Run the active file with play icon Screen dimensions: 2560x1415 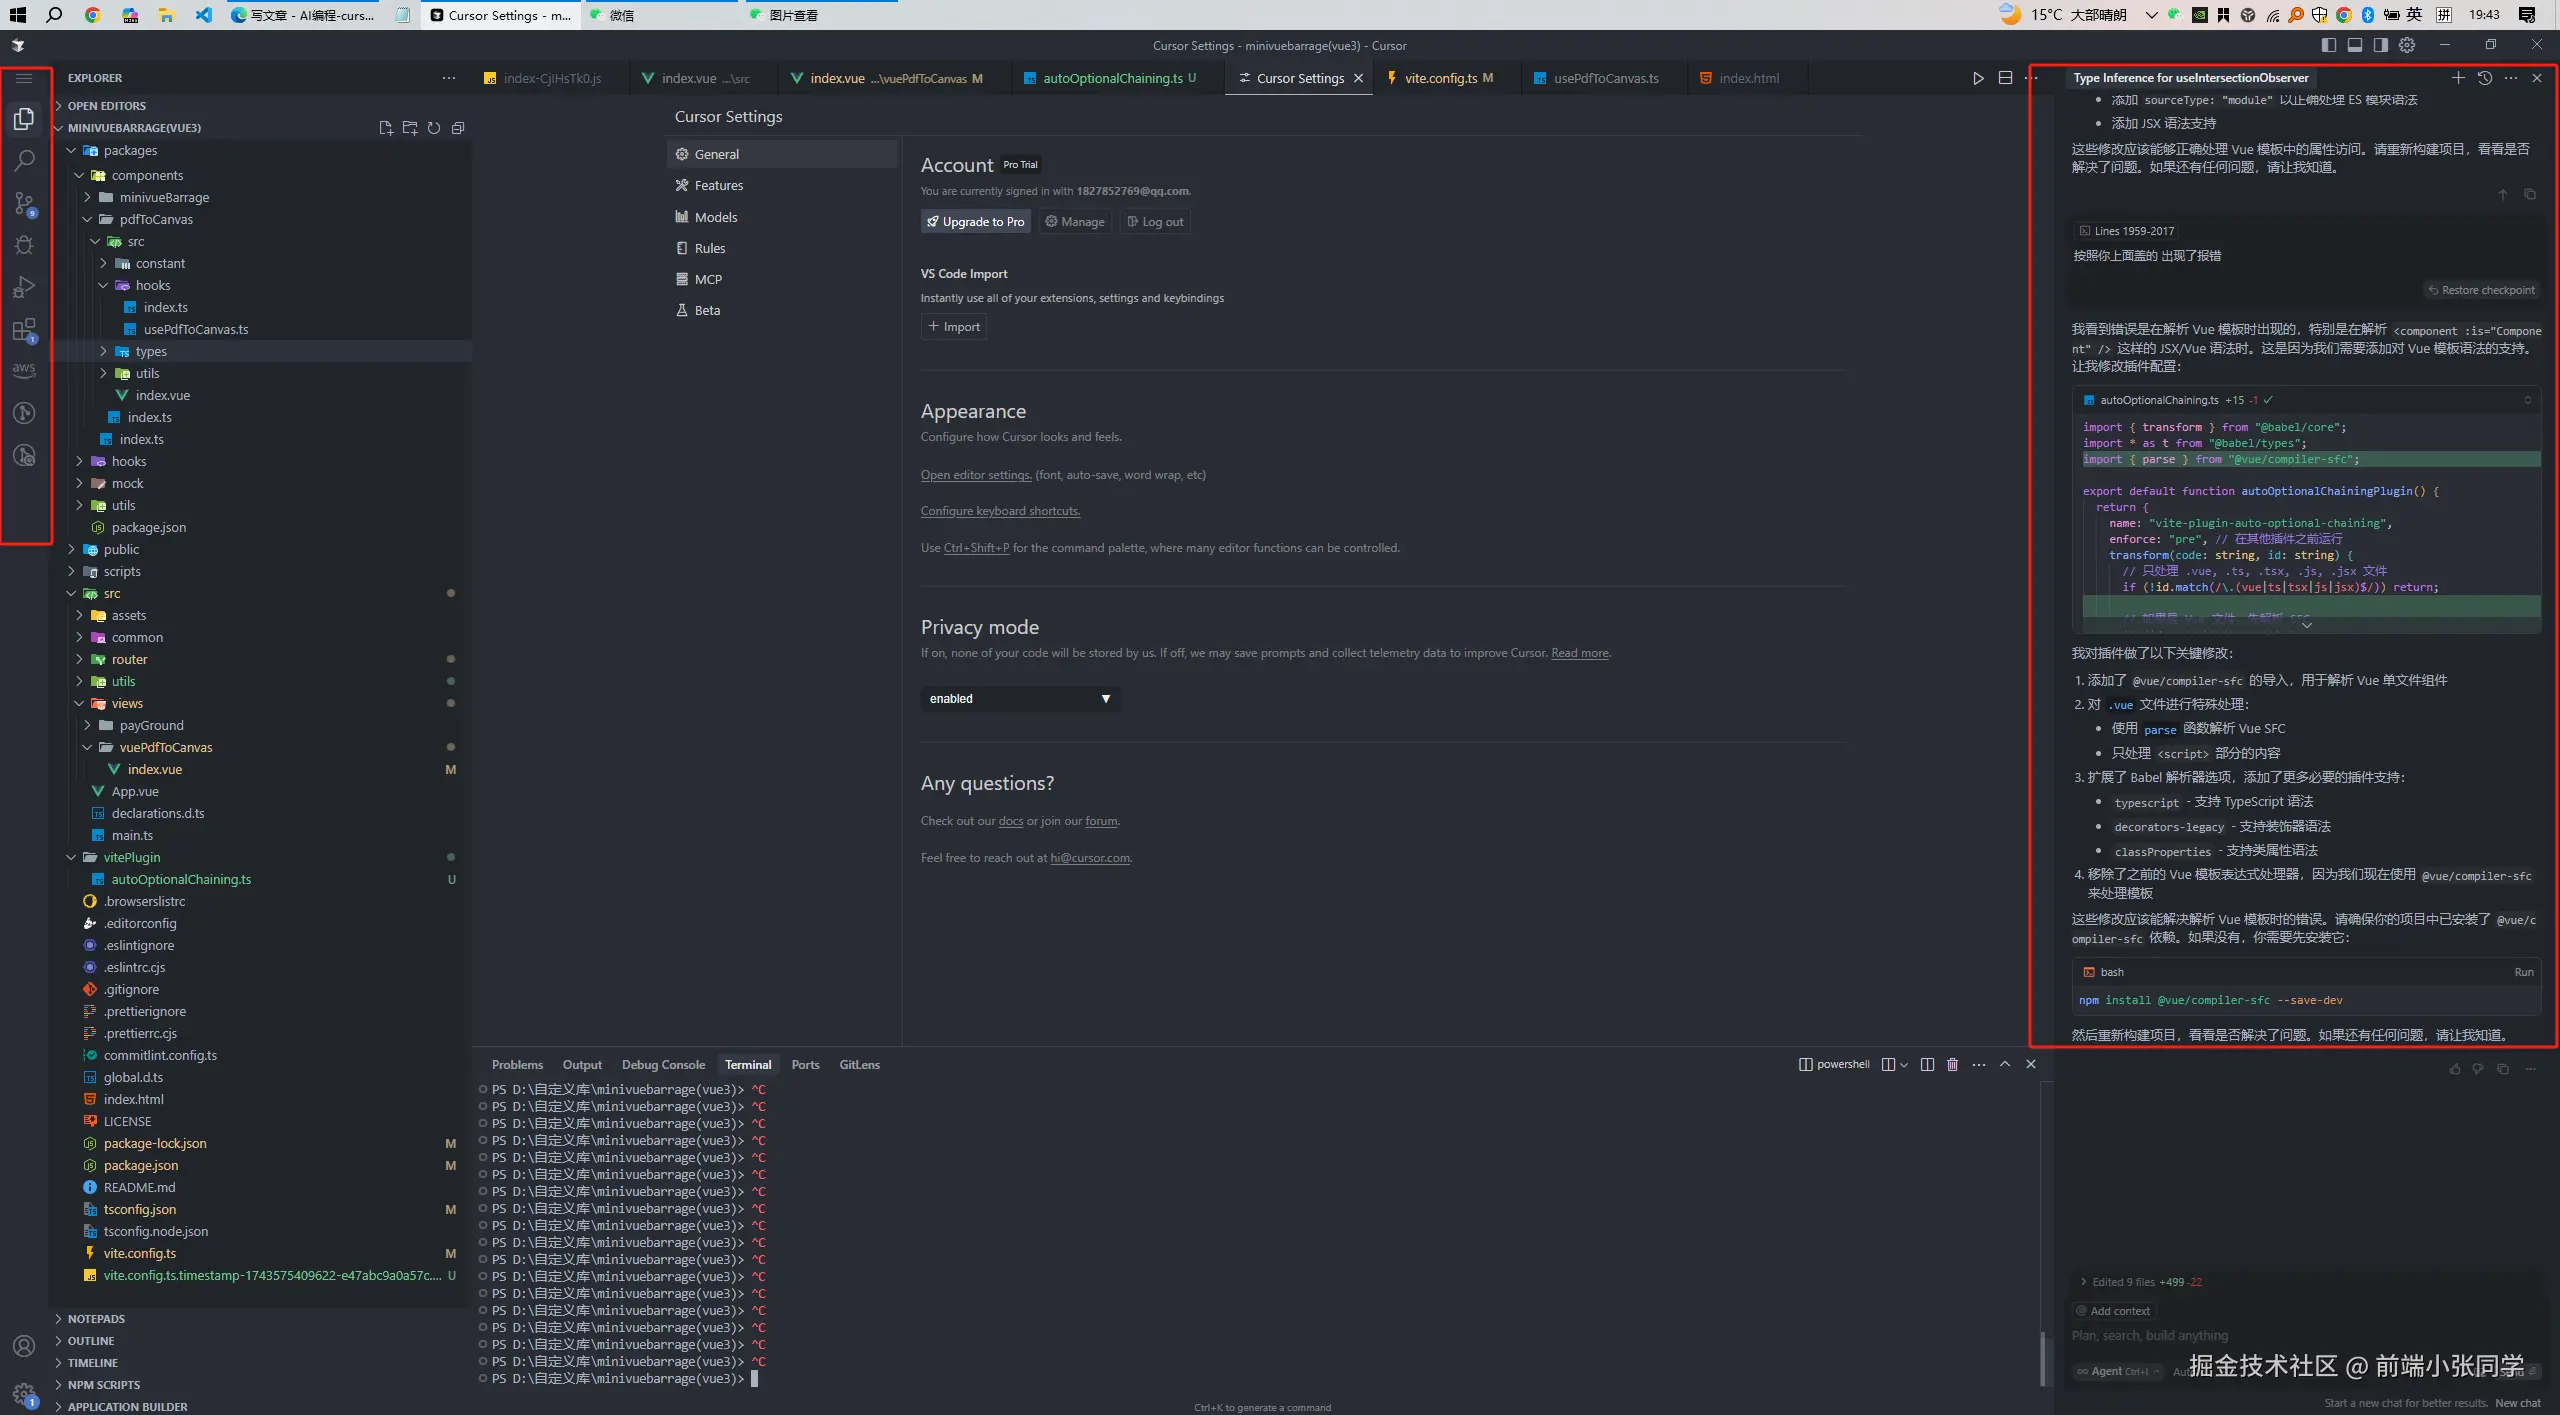(x=1978, y=78)
